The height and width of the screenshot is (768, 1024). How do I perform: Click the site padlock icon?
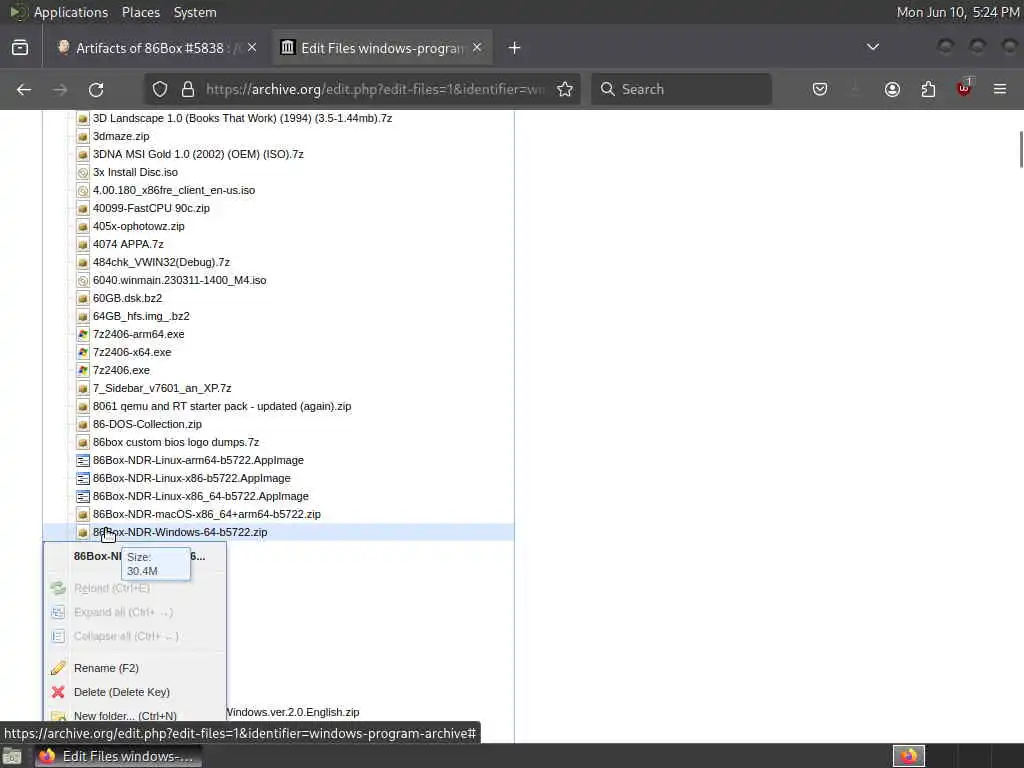[188, 89]
